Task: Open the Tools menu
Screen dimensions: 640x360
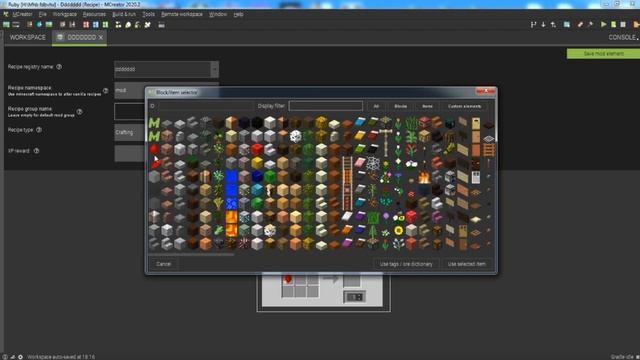Action: [x=149, y=14]
